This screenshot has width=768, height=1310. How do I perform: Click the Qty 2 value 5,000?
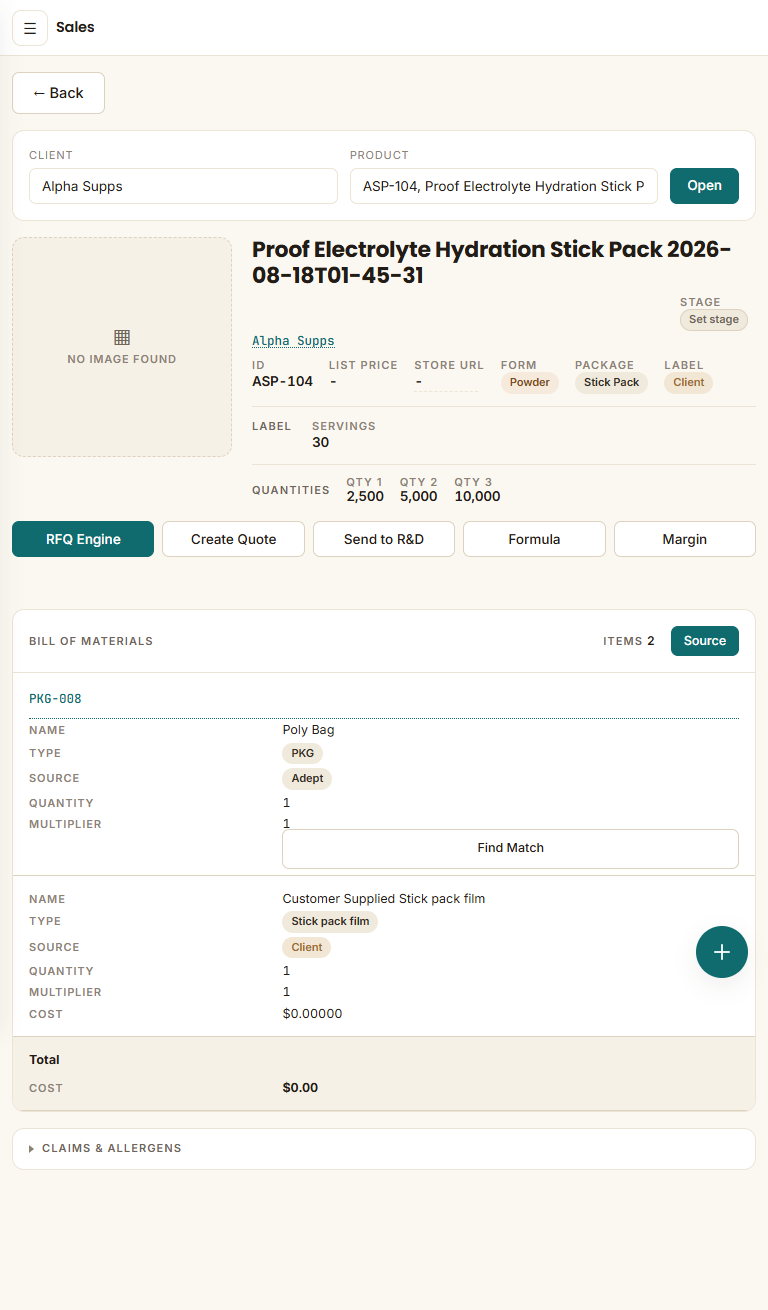pos(419,497)
